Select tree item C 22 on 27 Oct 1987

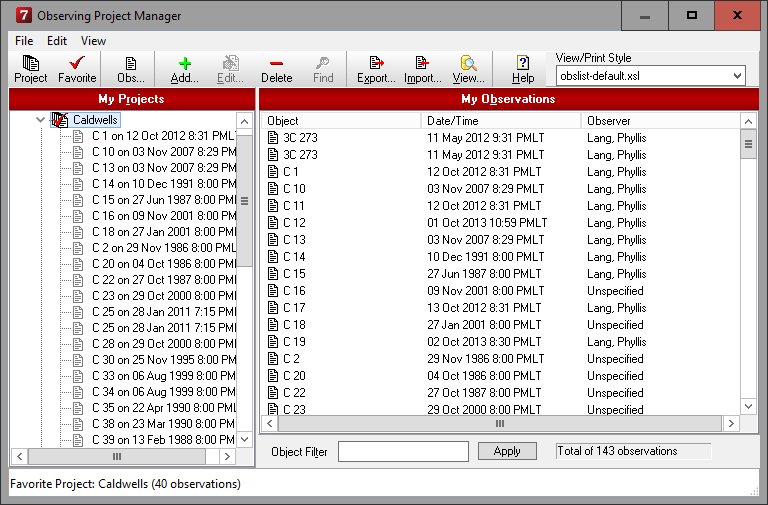click(164, 280)
